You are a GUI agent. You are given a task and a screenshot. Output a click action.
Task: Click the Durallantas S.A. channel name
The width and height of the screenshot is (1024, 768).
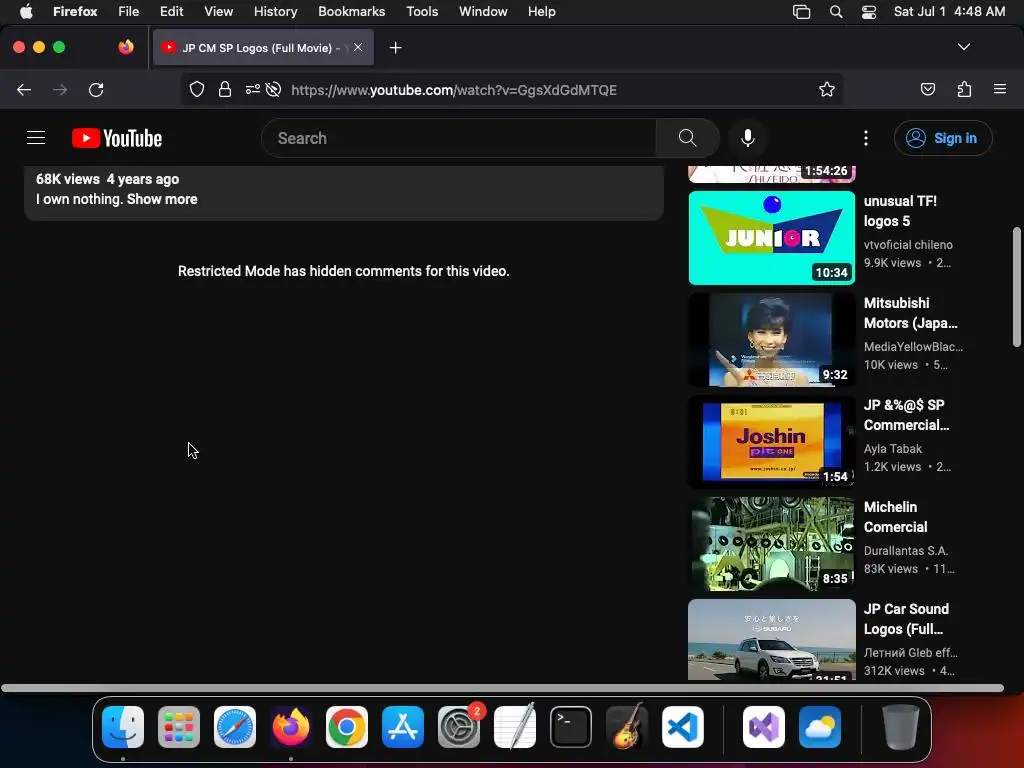tap(906, 550)
